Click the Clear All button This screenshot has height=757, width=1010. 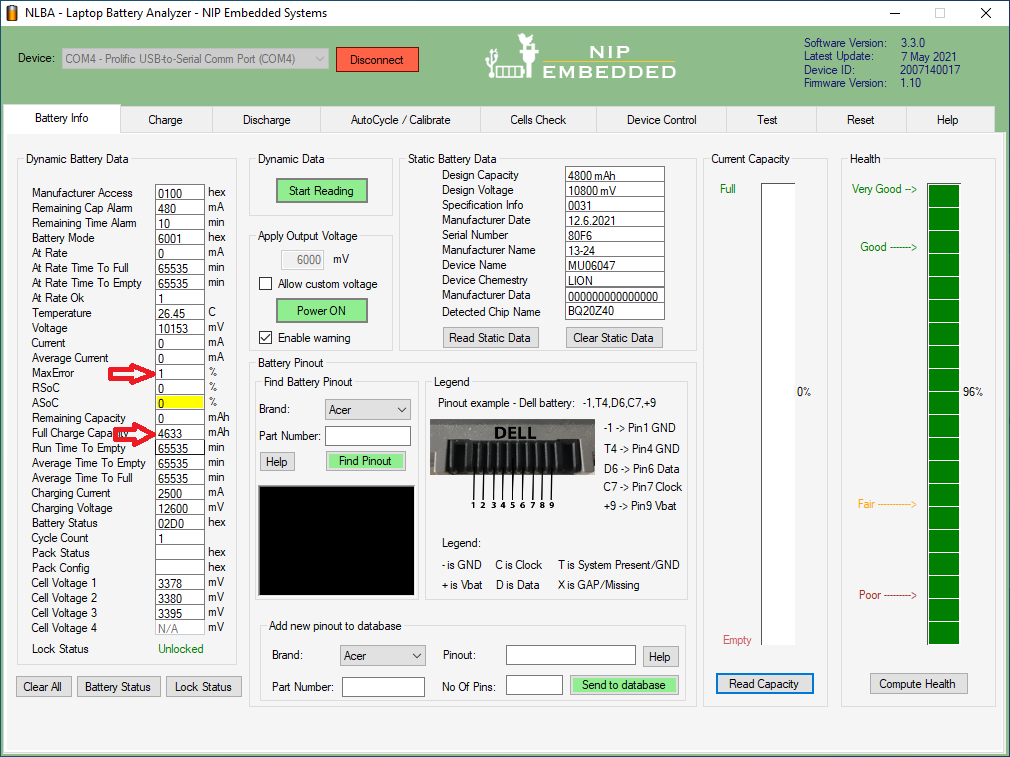[43, 687]
